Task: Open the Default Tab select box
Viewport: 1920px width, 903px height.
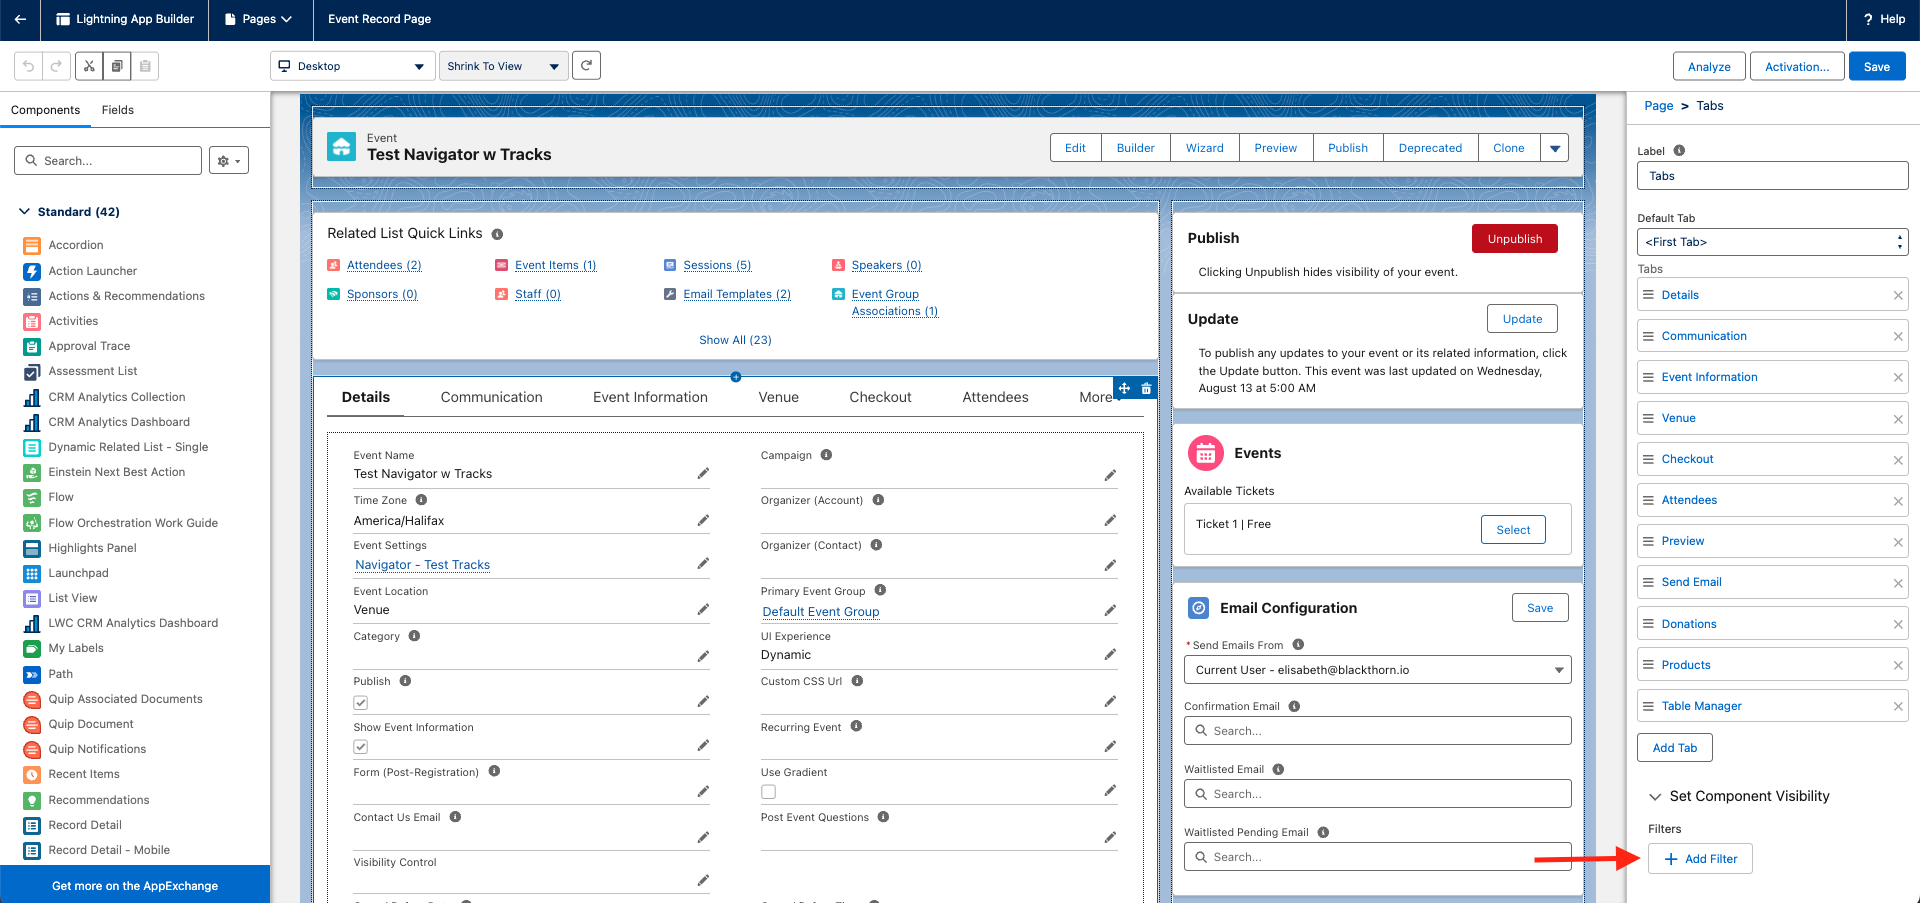Action: 1772,242
